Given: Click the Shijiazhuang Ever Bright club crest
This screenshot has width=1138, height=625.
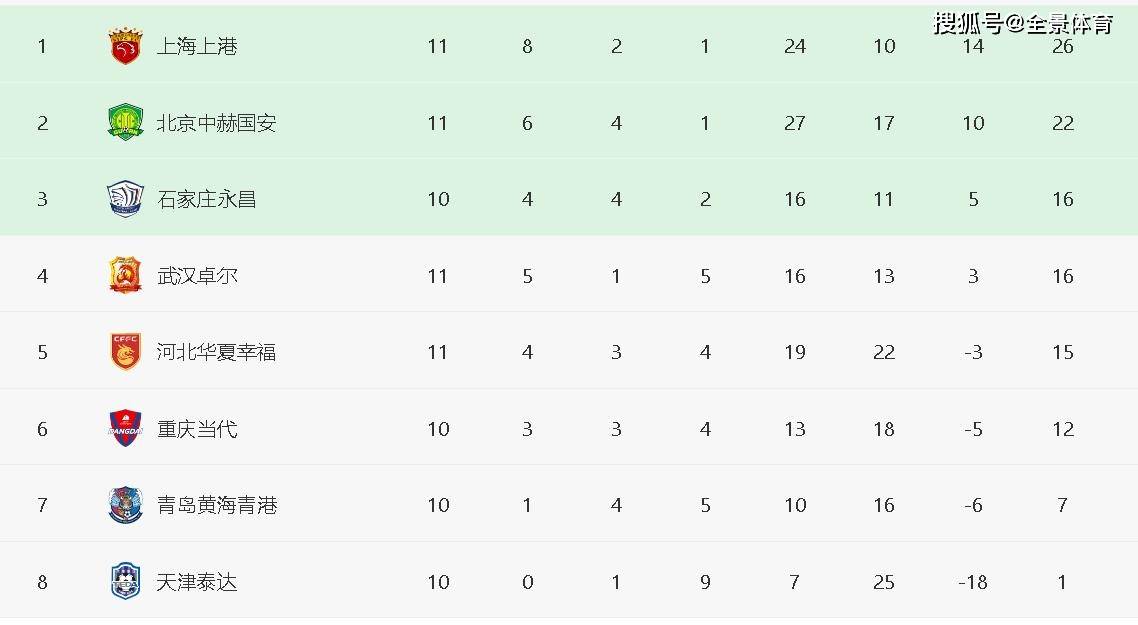Looking at the screenshot, I should coord(125,199).
